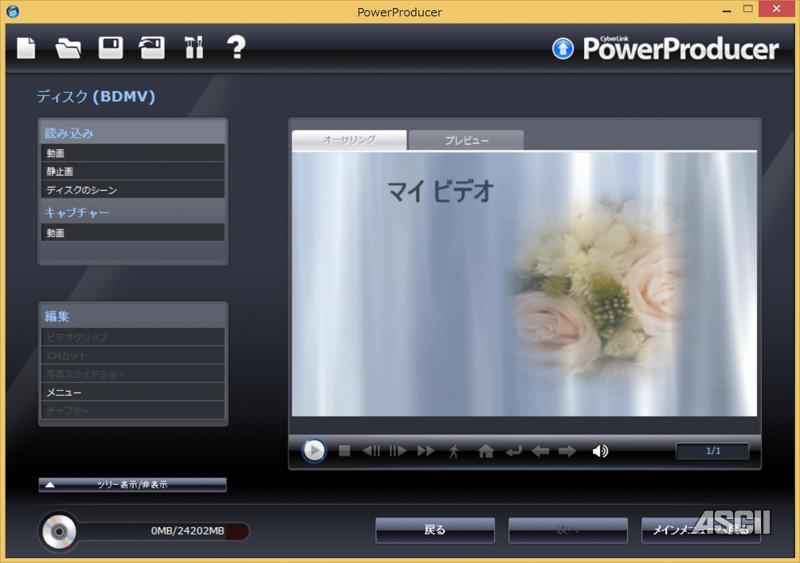The image size is (800, 563).
Task: Select 静止画 under 読み込み
Action: pyautogui.click(x=133, y=172)
